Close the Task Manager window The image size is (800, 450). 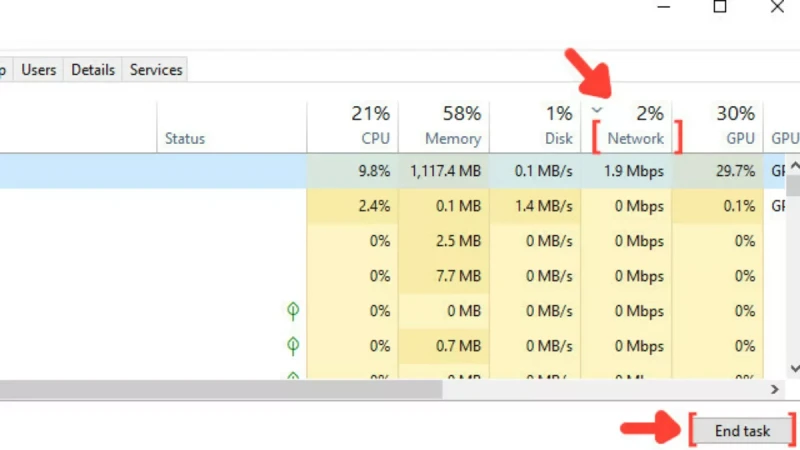pos(777,7)
